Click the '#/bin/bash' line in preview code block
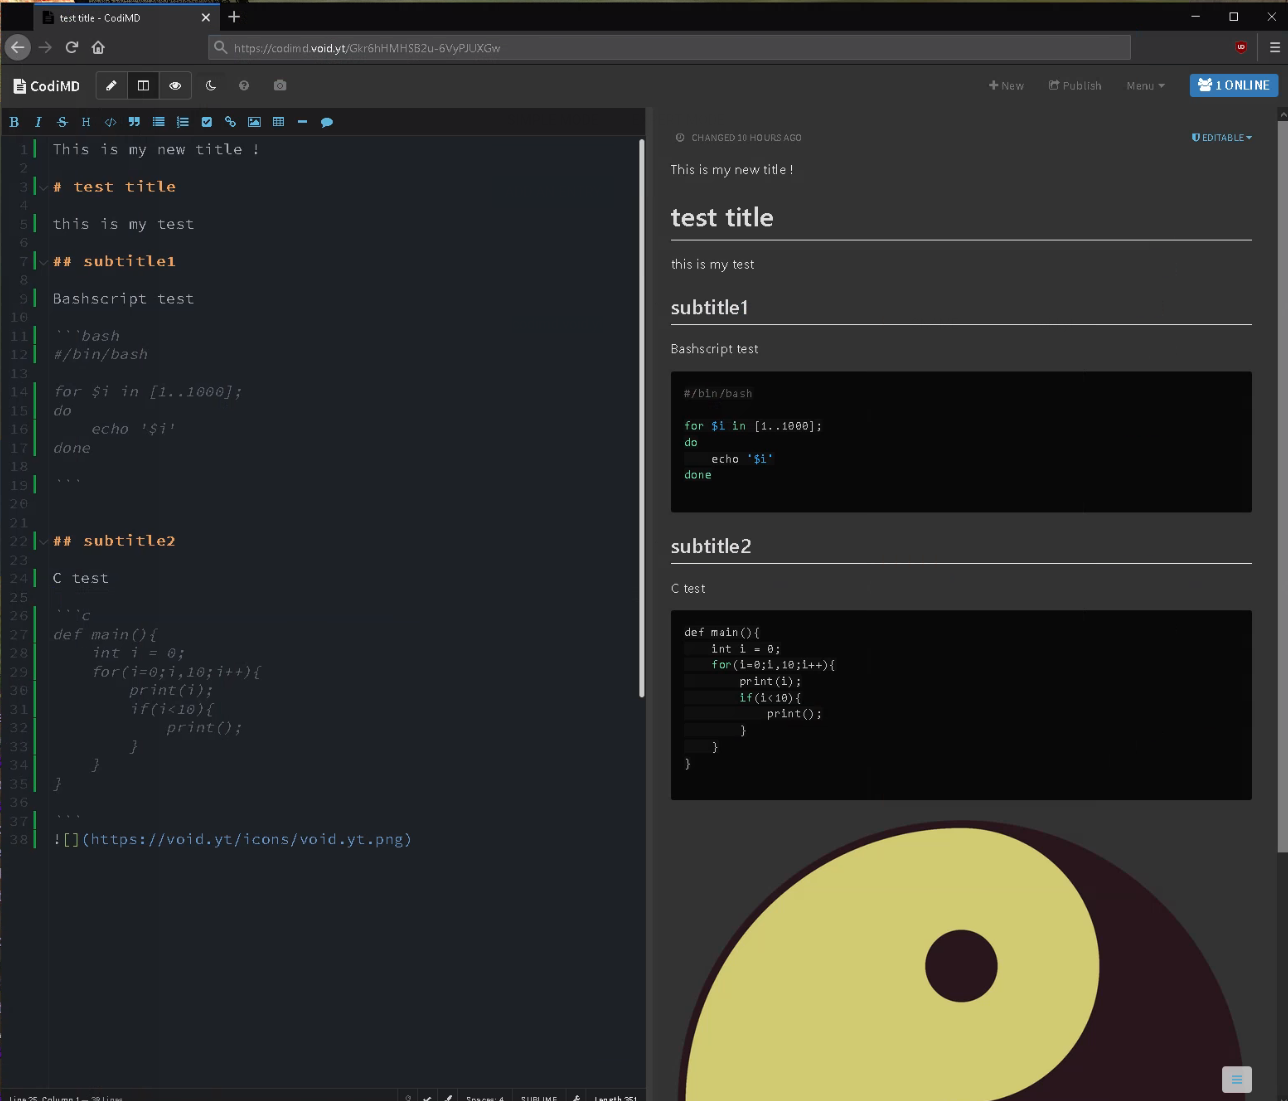The width and height of the screenshot is (1288, 1101). (718, 394)
